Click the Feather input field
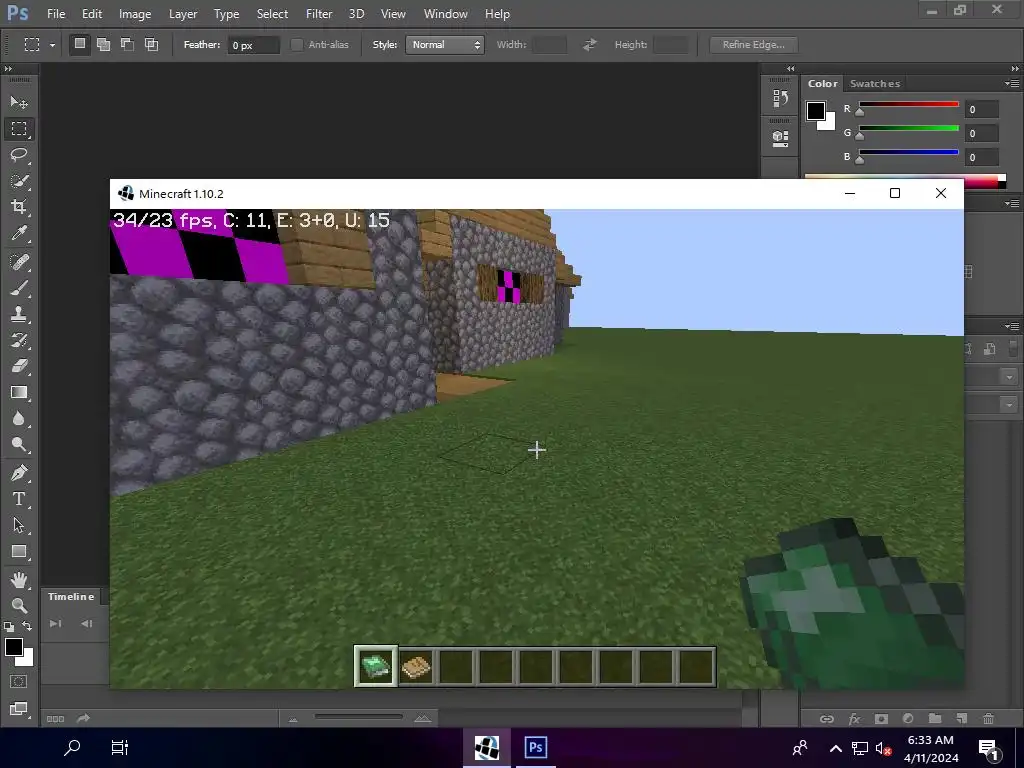The height and width of the screenshot is (768, 1024). (x=253, y=45)
